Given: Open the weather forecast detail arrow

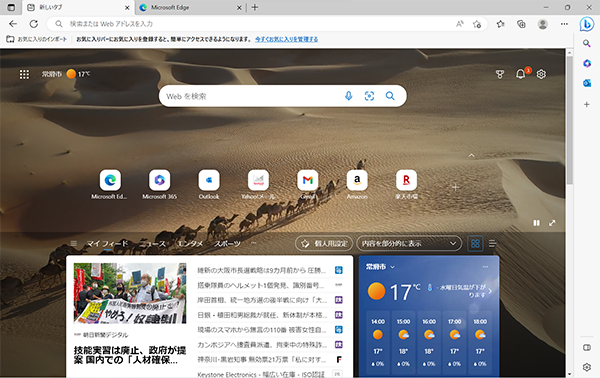Looking at the screenshot, I should [x=490, y=291].
